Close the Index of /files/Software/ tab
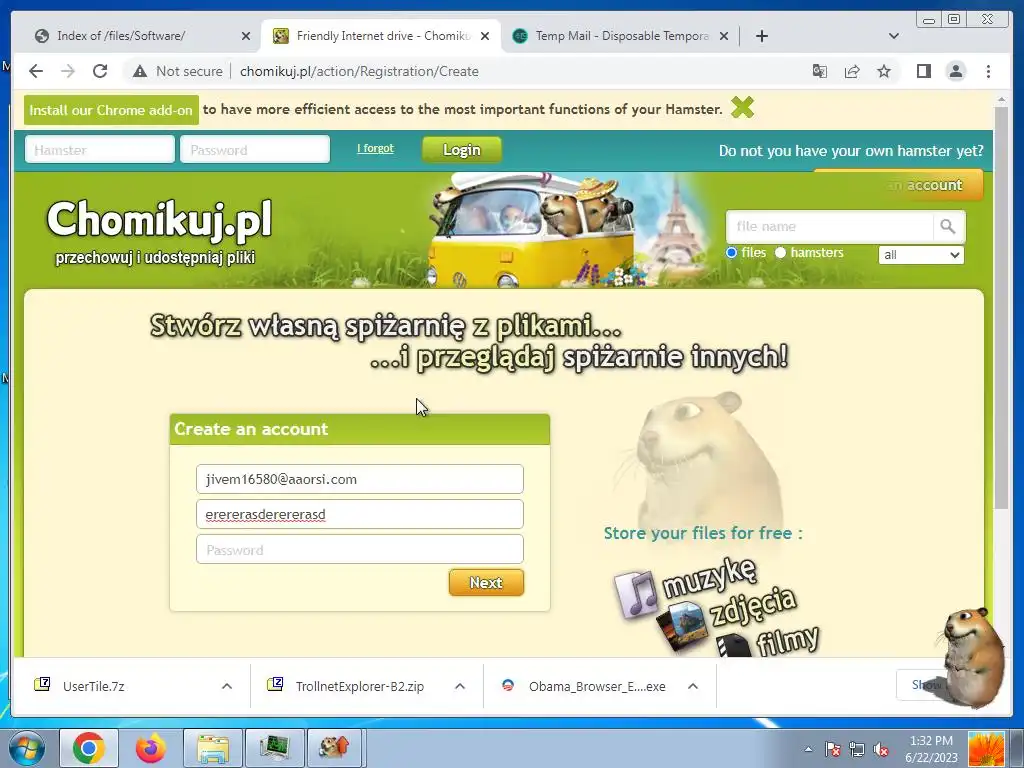 tap(246, 36)
